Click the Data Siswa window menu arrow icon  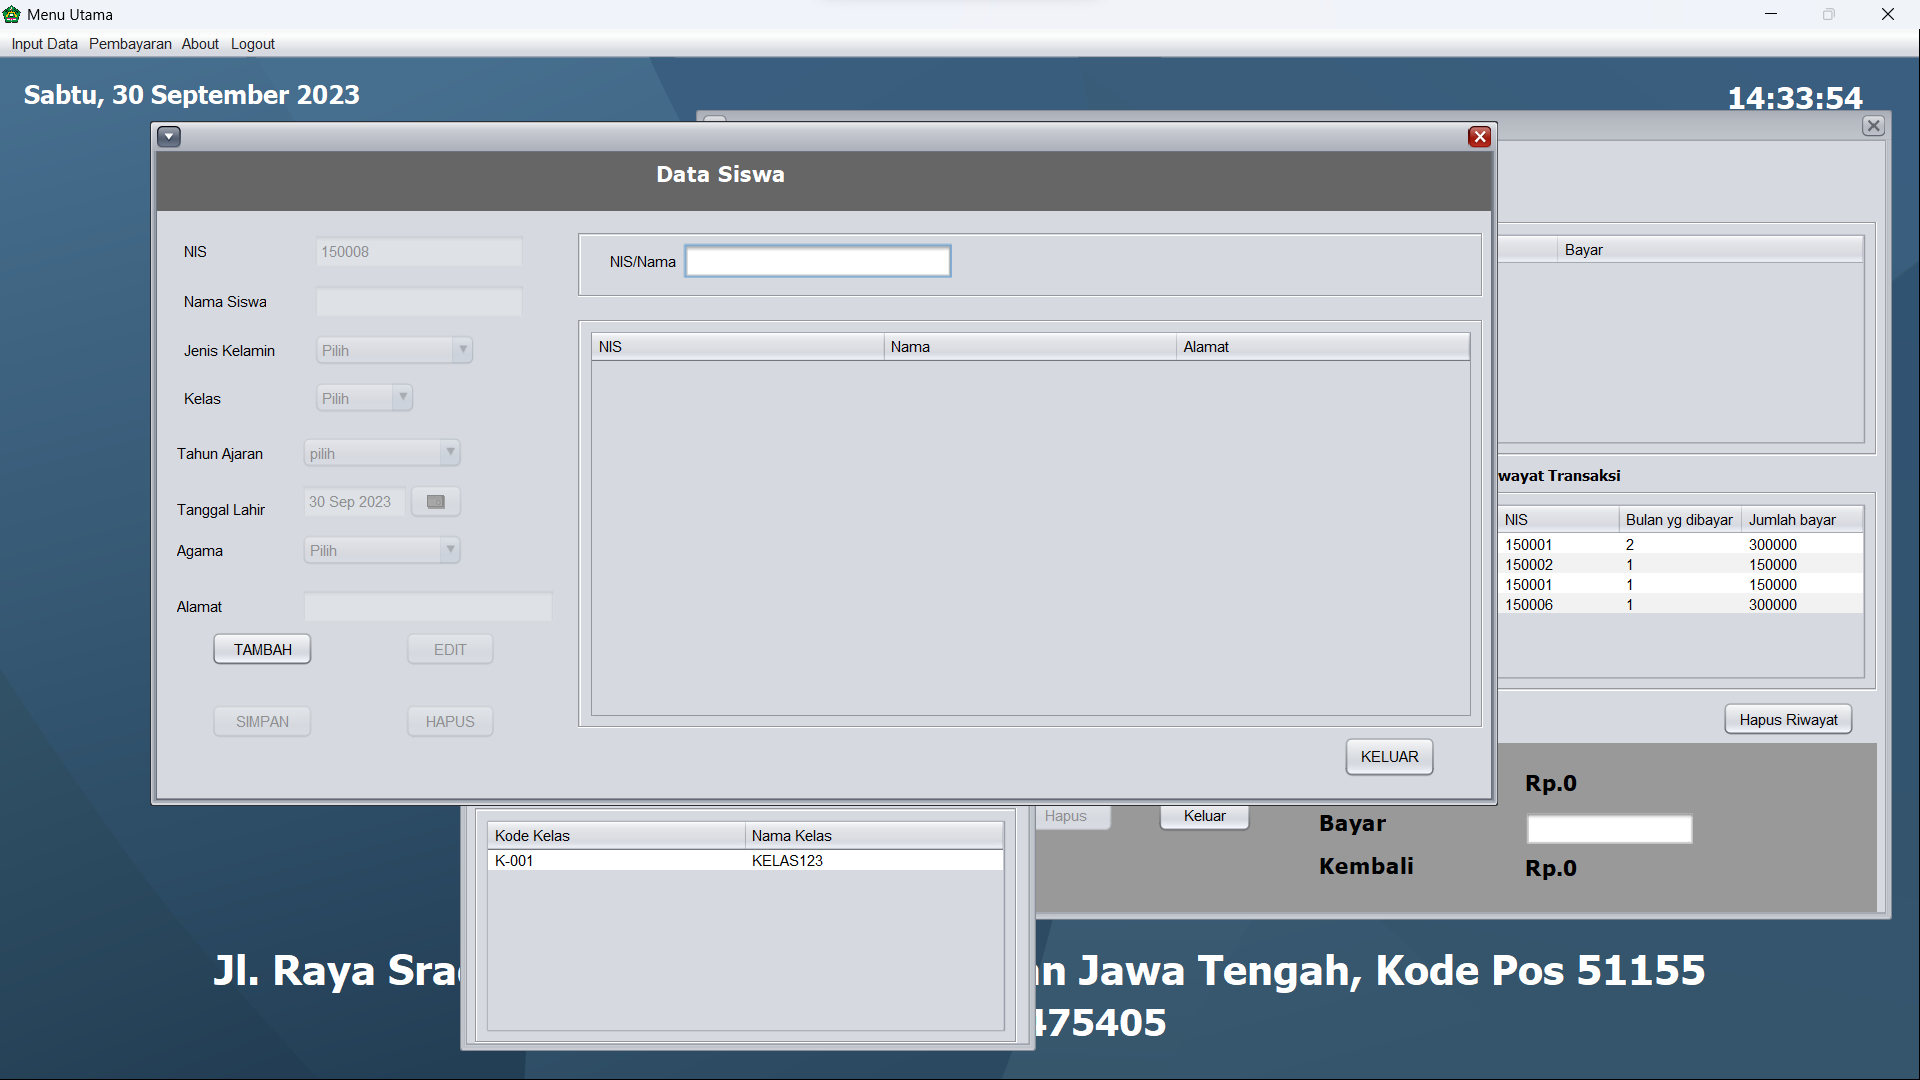(x=169, y=137)
